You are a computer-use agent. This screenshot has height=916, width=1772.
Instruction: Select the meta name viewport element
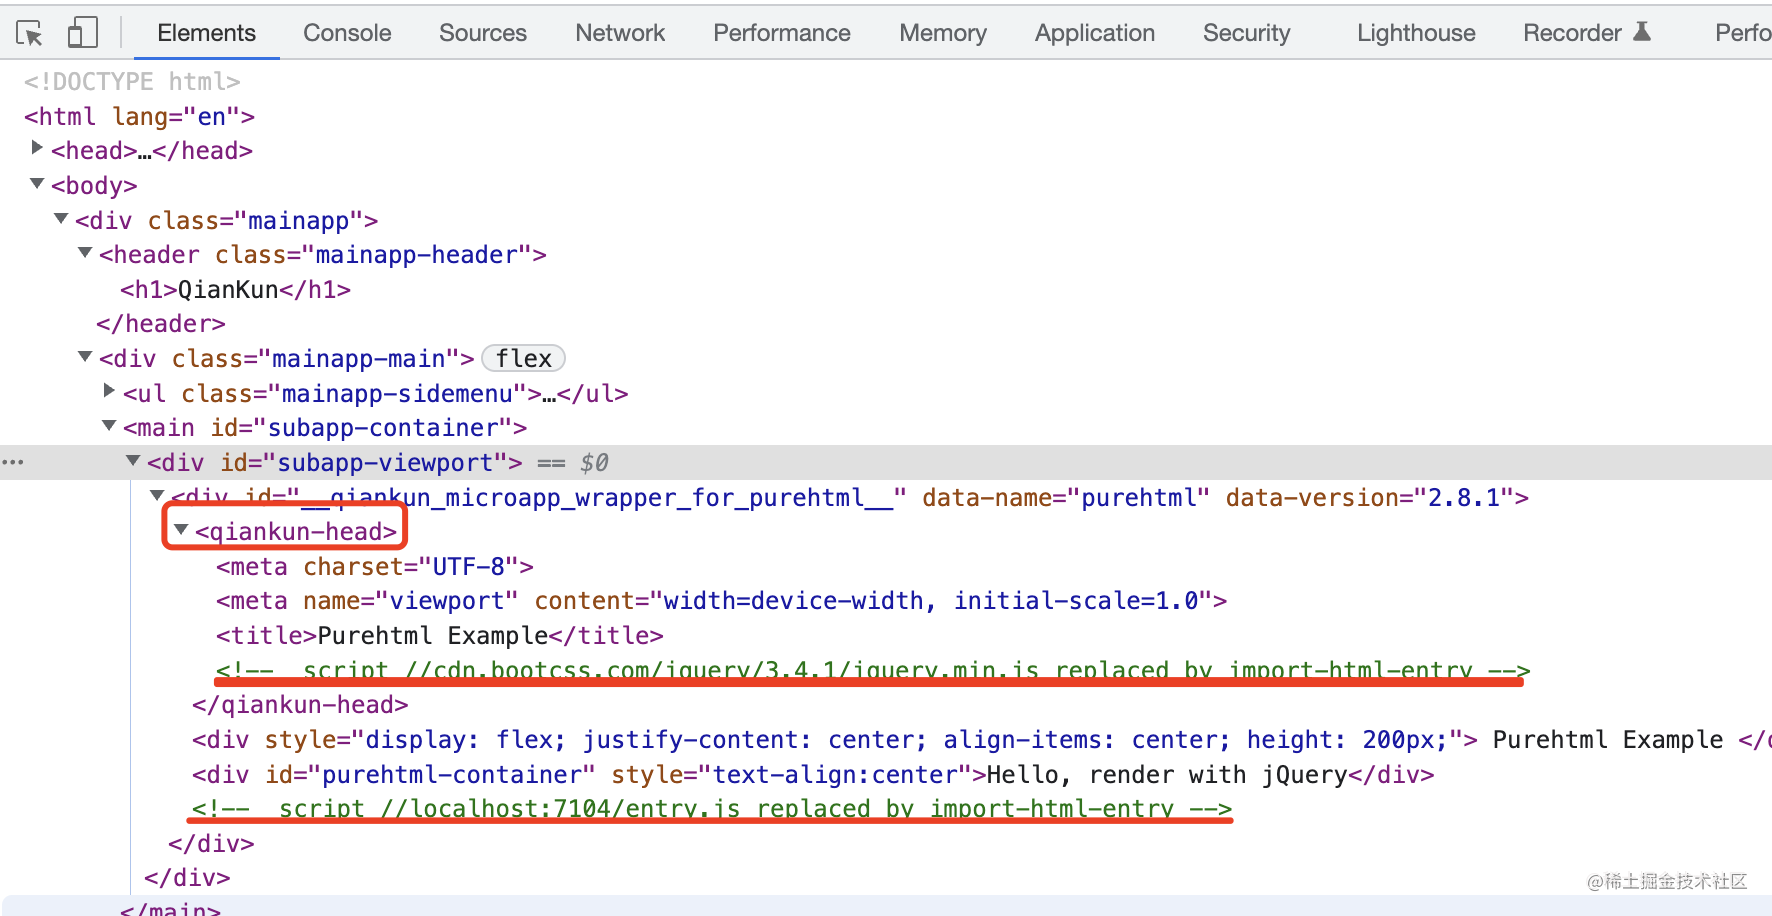(721, 600)
